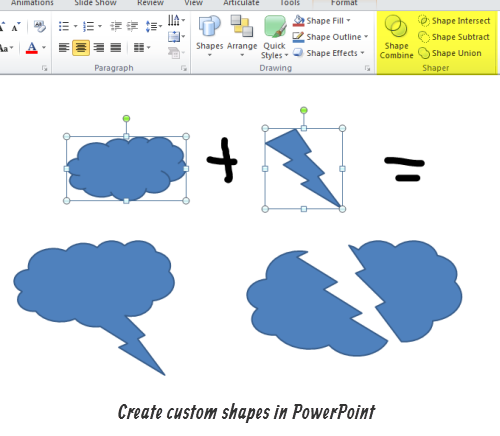Expand the columns dropdown arrow
The height and width of the screenshot is (436, 500).
pos(148,48)
